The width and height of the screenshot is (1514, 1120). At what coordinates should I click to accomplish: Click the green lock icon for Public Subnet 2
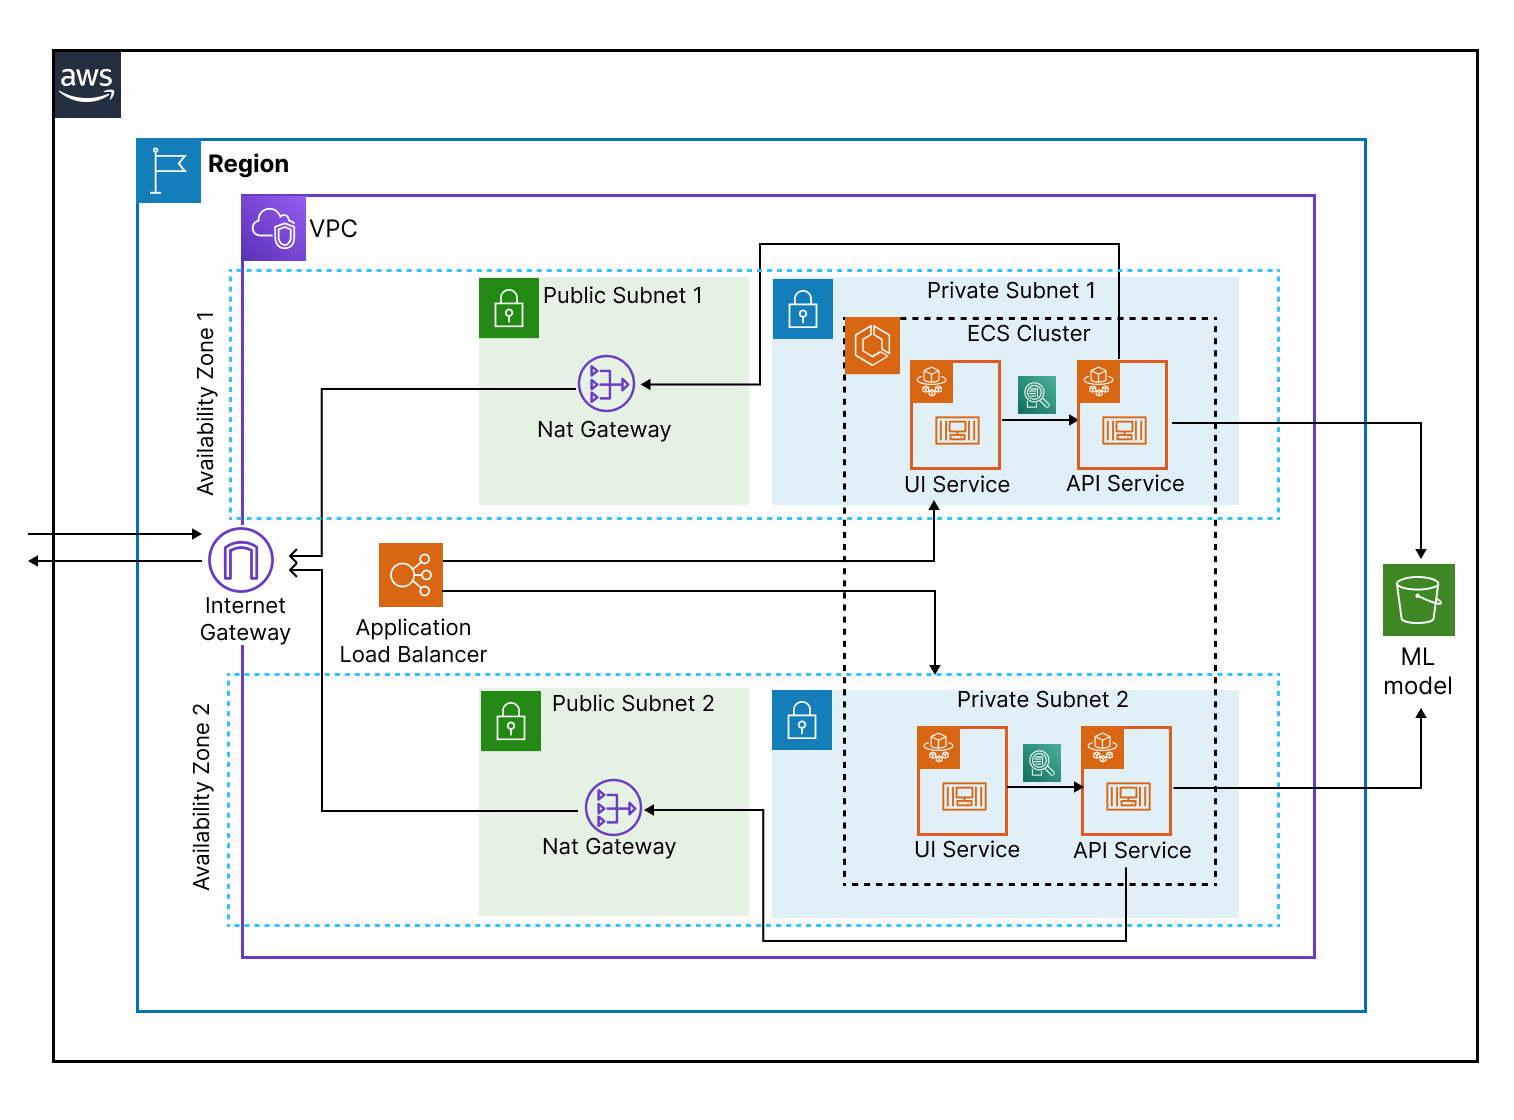(x=511, y=721)
